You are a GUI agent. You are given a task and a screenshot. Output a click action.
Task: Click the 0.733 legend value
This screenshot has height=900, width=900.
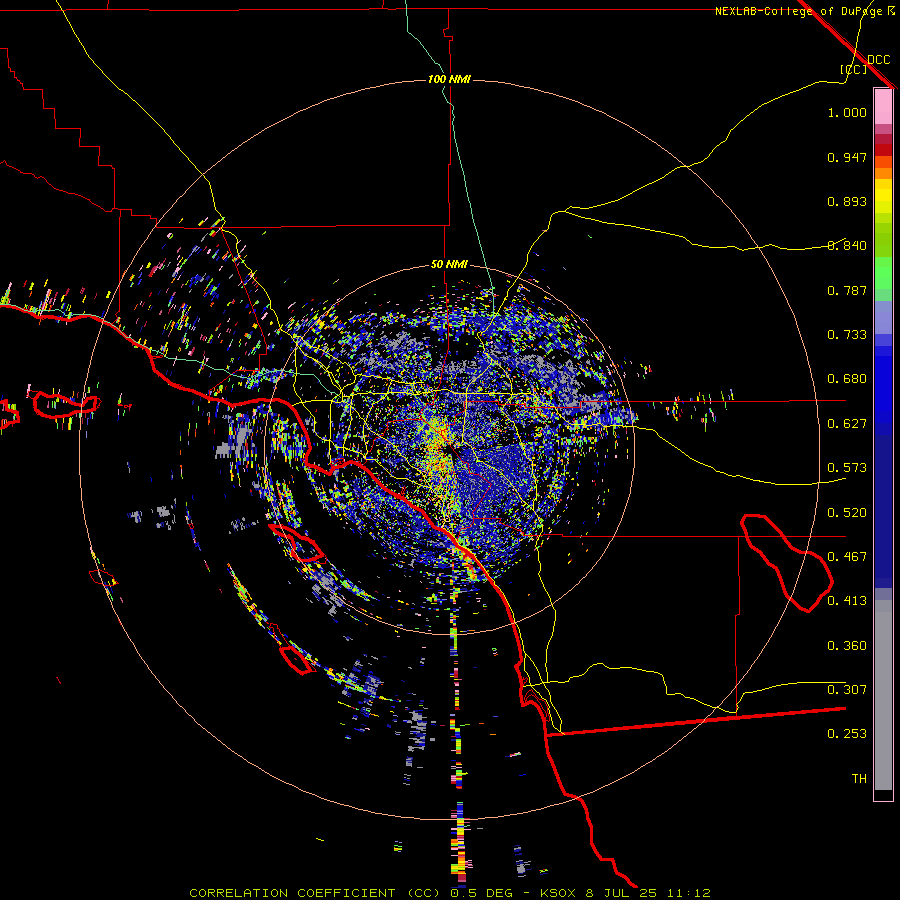(x=847, y=335)
